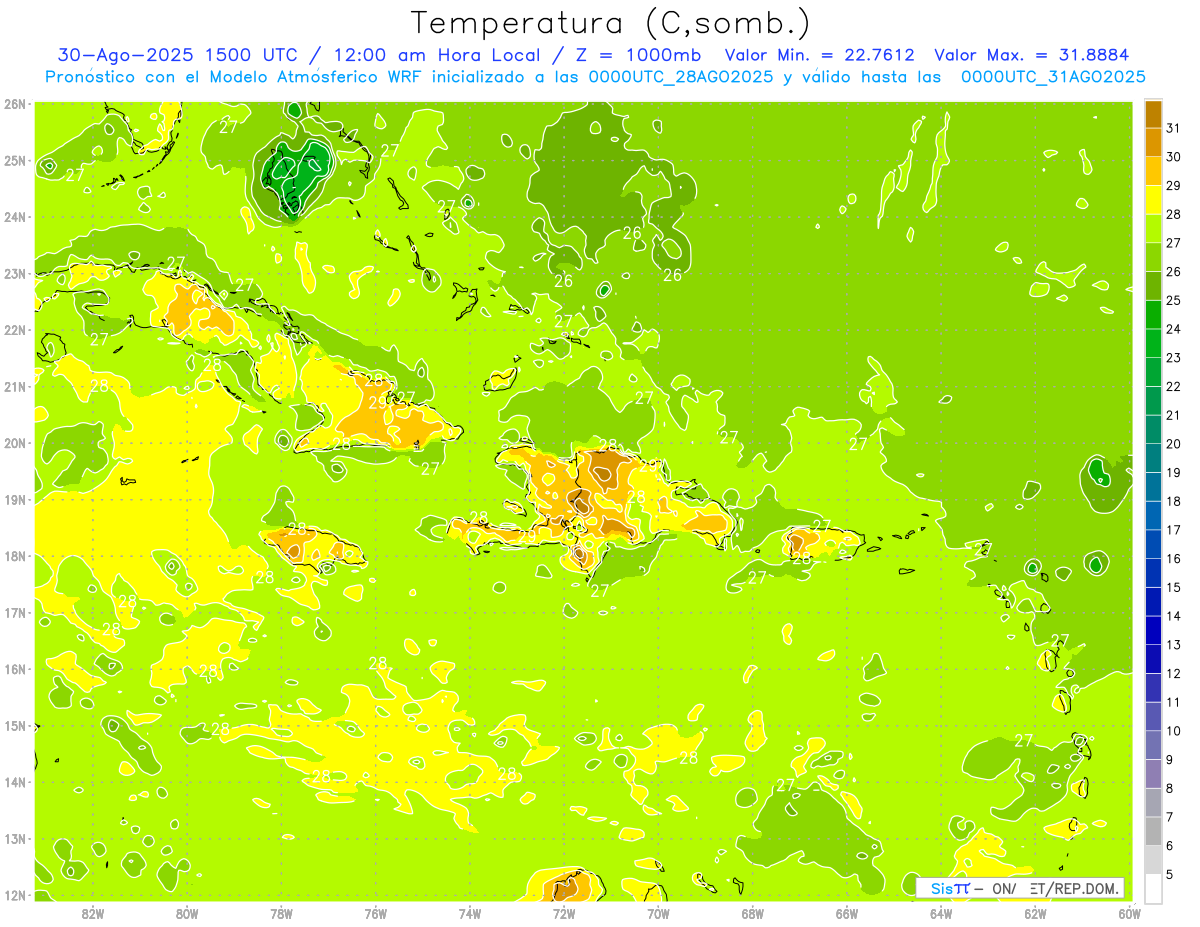Click the title "Temperatura (C,somb.)"
This screenshot has width=1200, height=927.
tap(610, 23)
